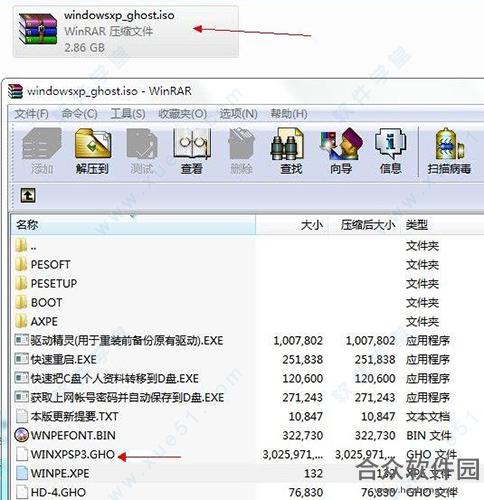This screenshot has width=484, height=500.
Task: Click the 322,730 size cell
Action: click(x=303, y=435)
